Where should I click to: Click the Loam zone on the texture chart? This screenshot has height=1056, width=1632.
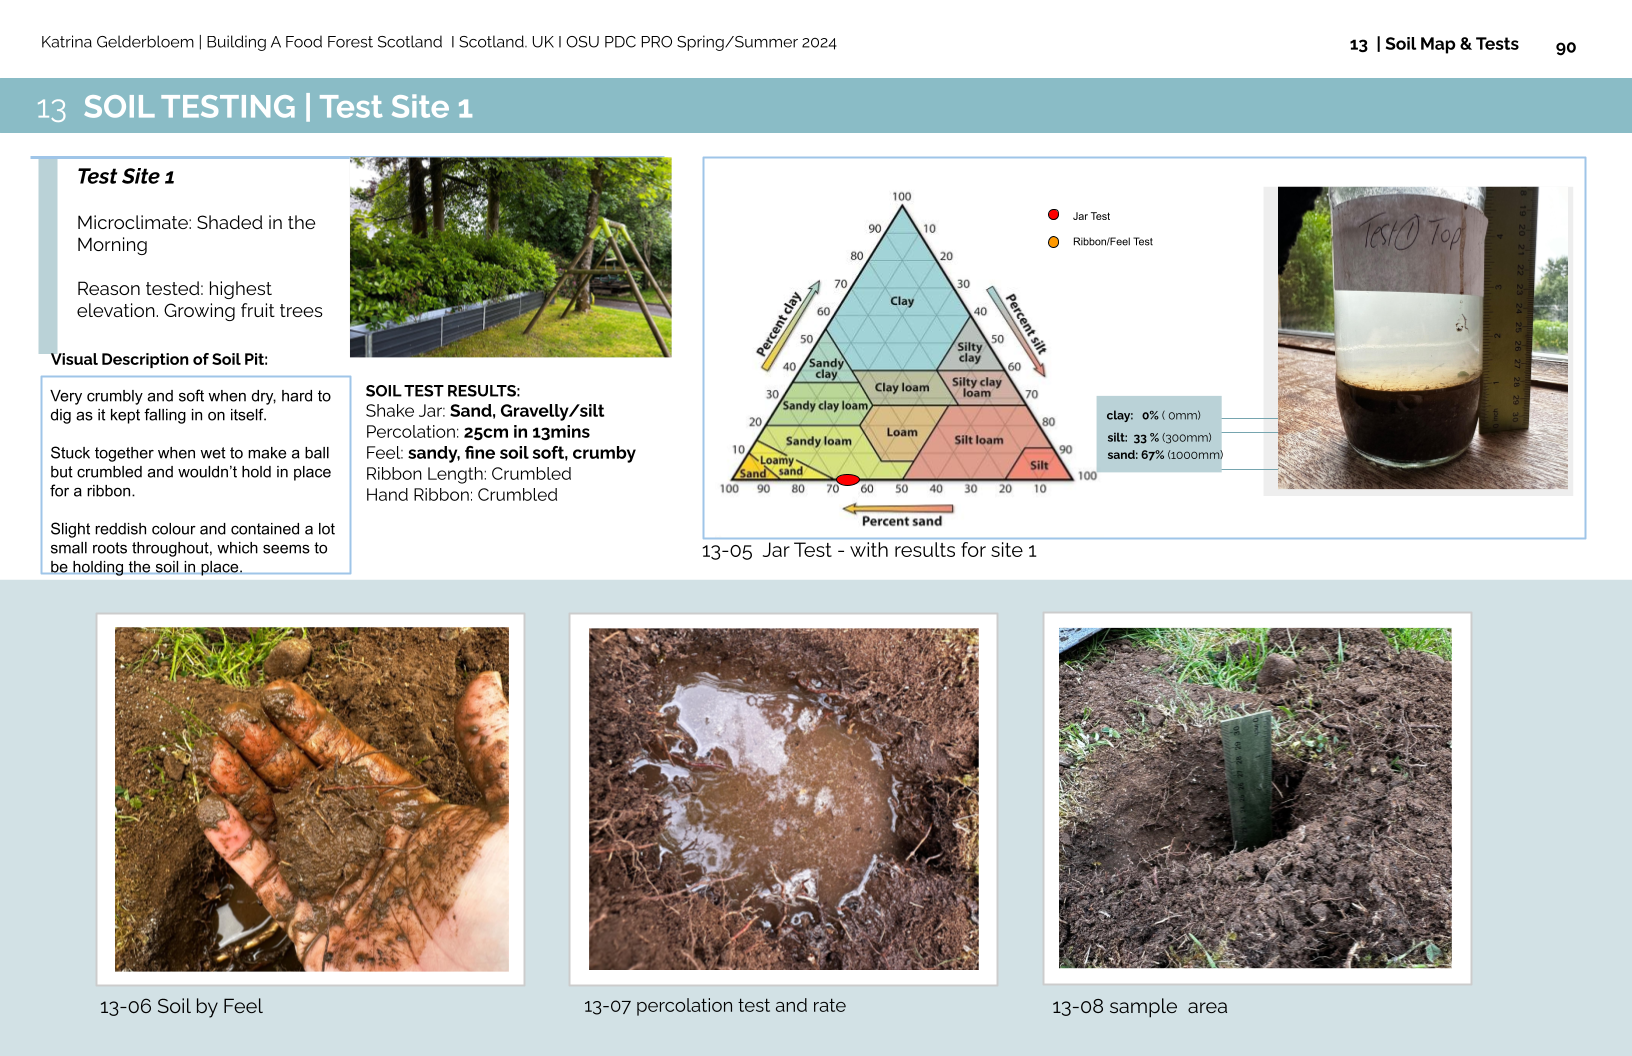(x=903, y=431)
